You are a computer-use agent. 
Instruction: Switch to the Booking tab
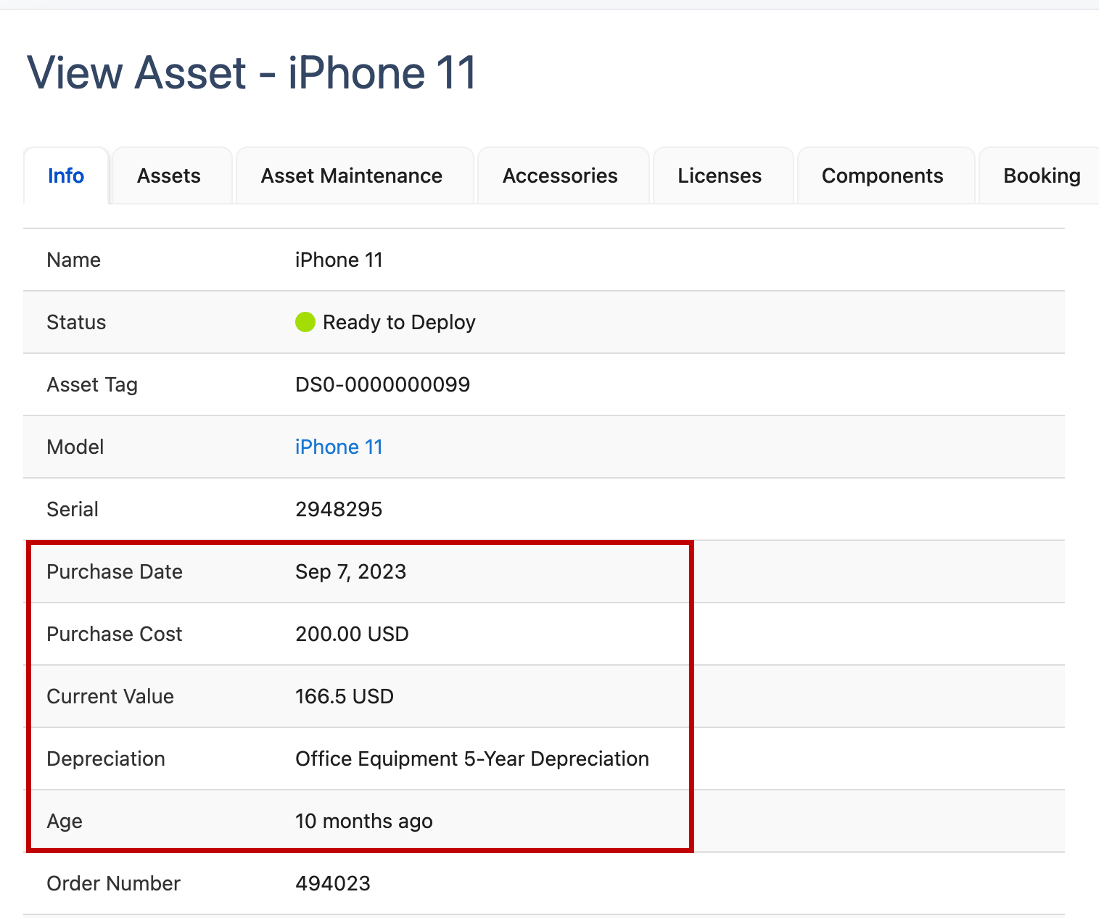(x=1041, y=176)
